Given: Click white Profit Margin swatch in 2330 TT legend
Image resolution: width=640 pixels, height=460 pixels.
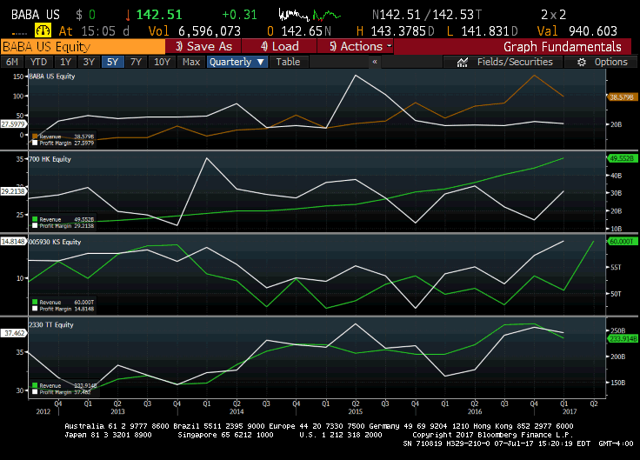Looking at the screenshot, I should click(x=35, y=392).
